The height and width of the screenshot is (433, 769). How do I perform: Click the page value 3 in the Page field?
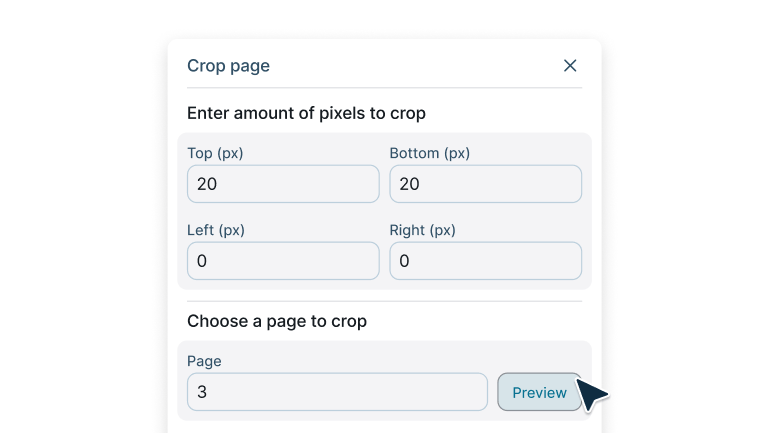pos(202,392)
